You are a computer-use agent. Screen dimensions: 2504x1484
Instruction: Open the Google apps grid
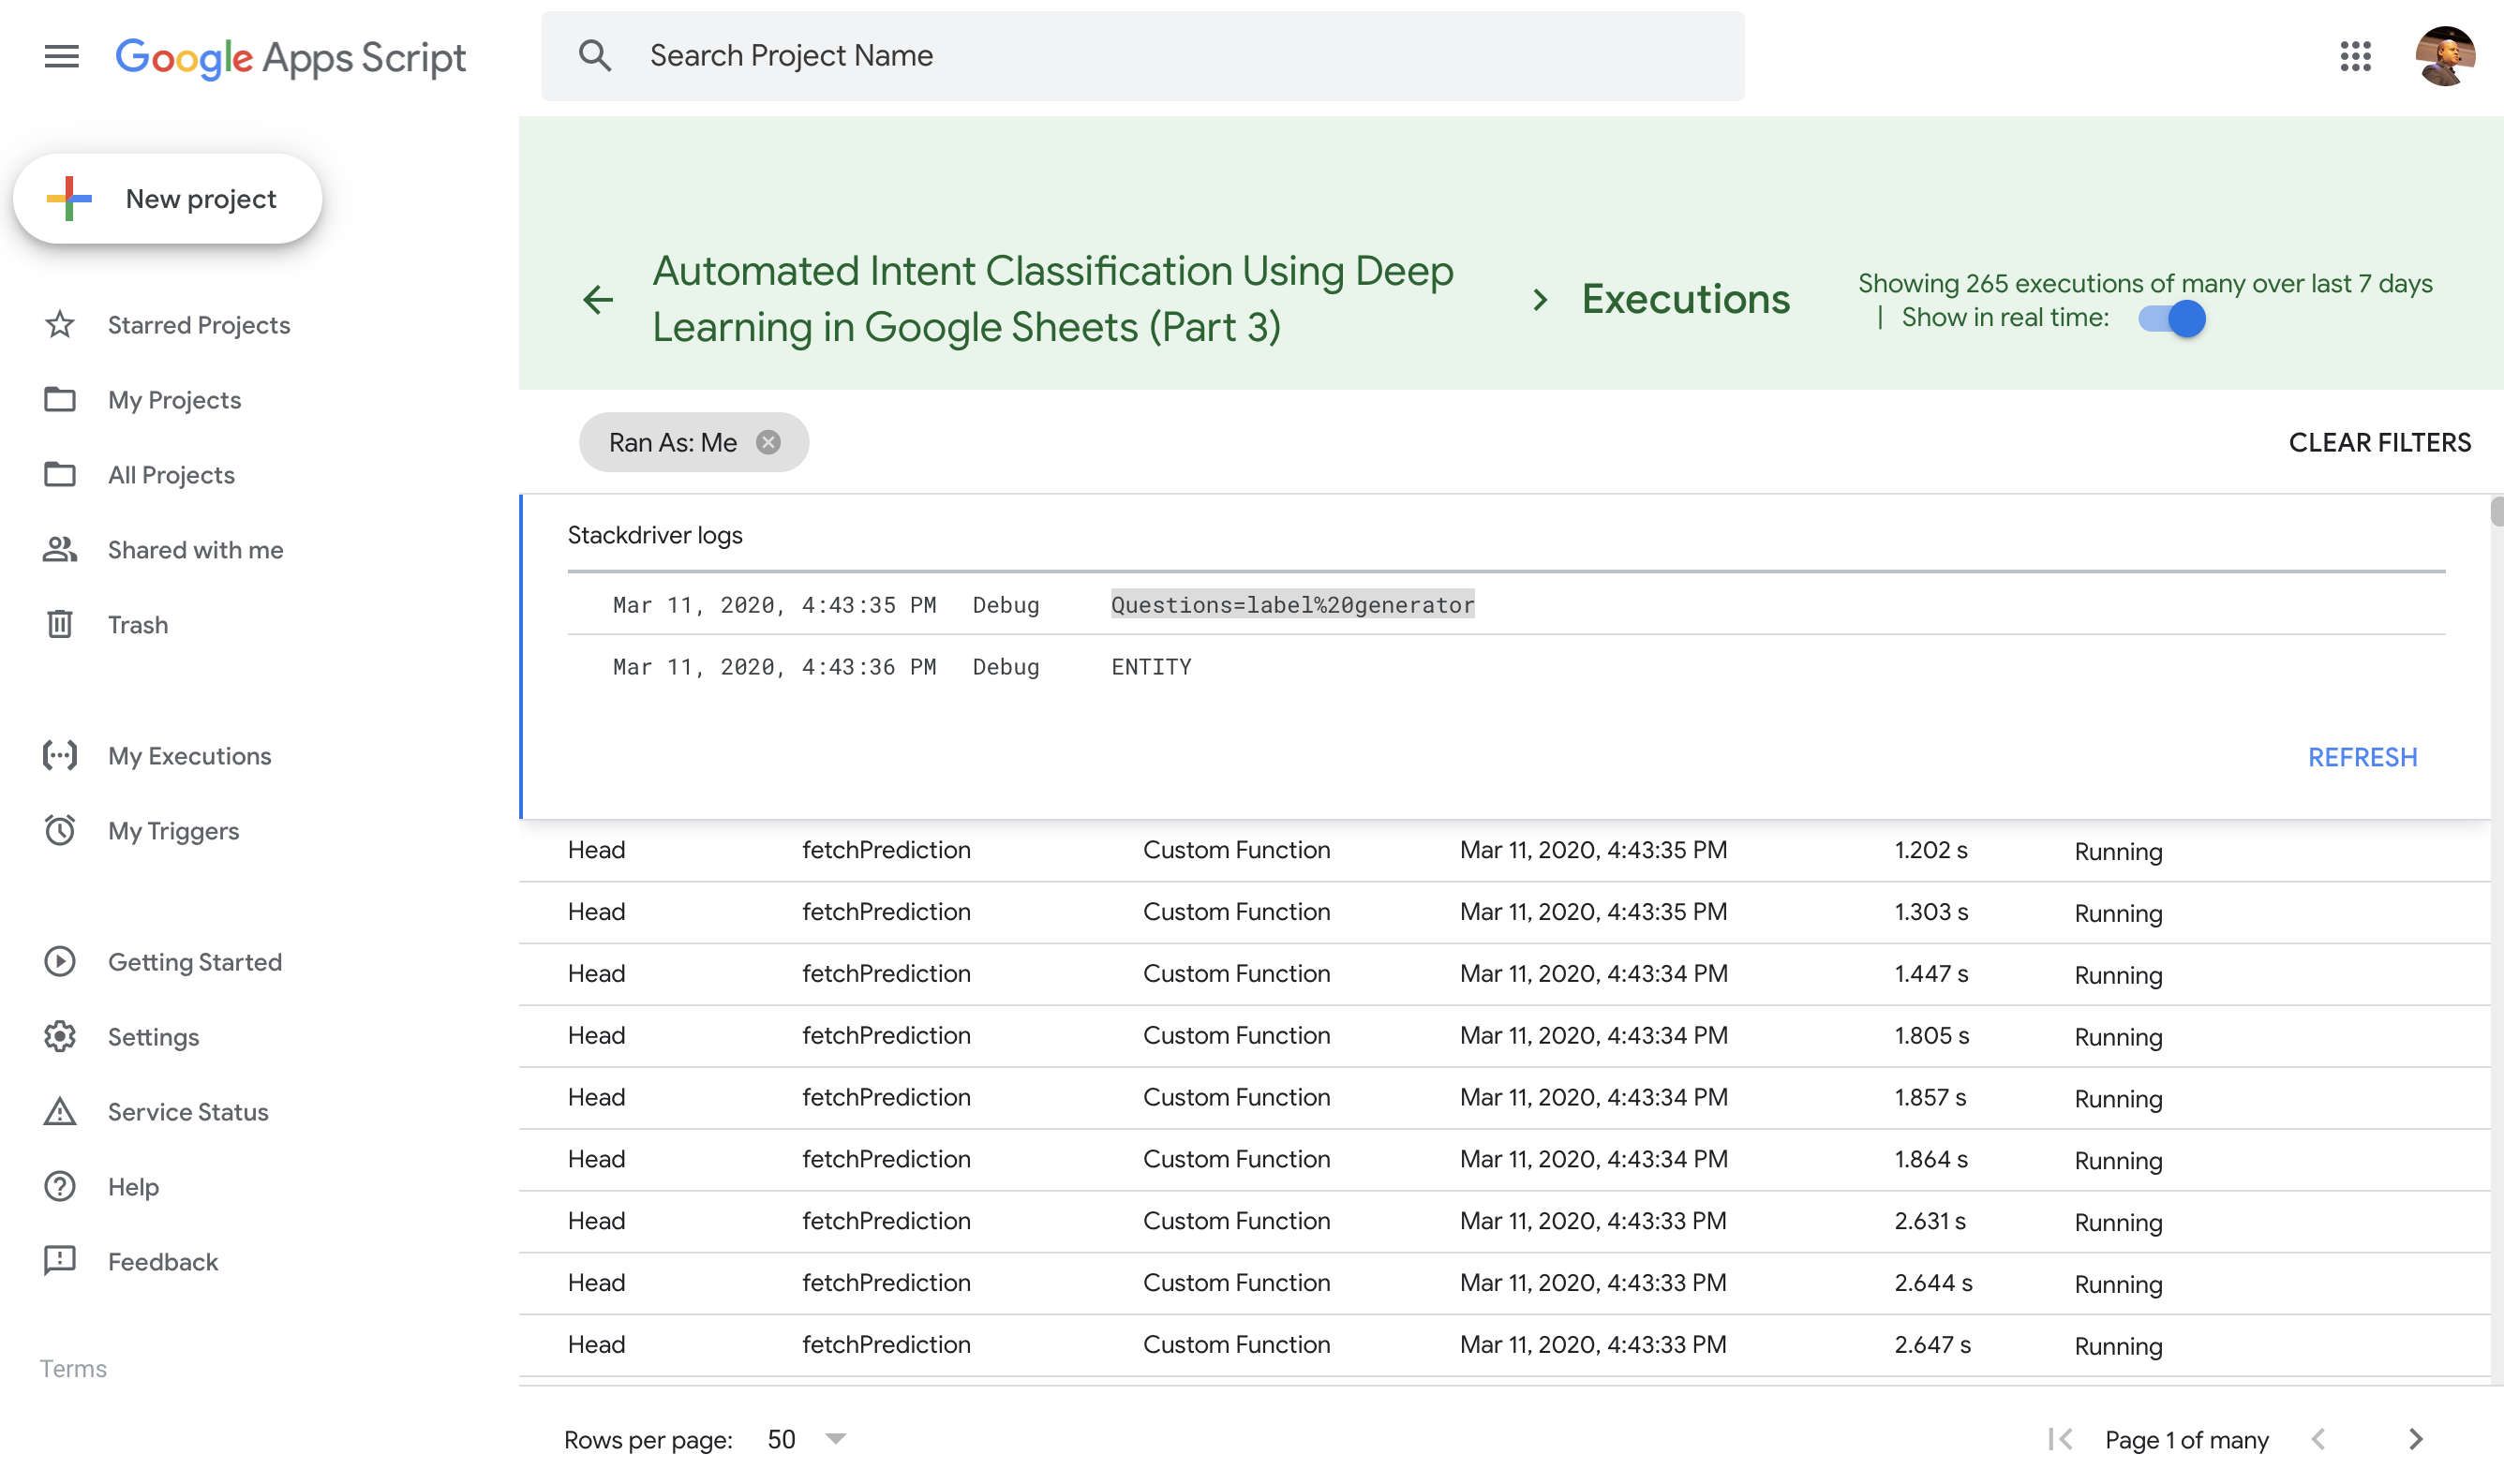(2355, 56)
